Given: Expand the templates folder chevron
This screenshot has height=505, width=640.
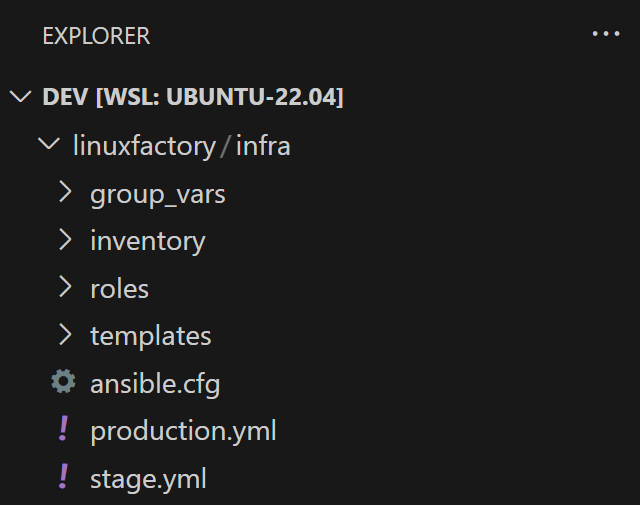Looking at the screenshot, I should point(66,335).
